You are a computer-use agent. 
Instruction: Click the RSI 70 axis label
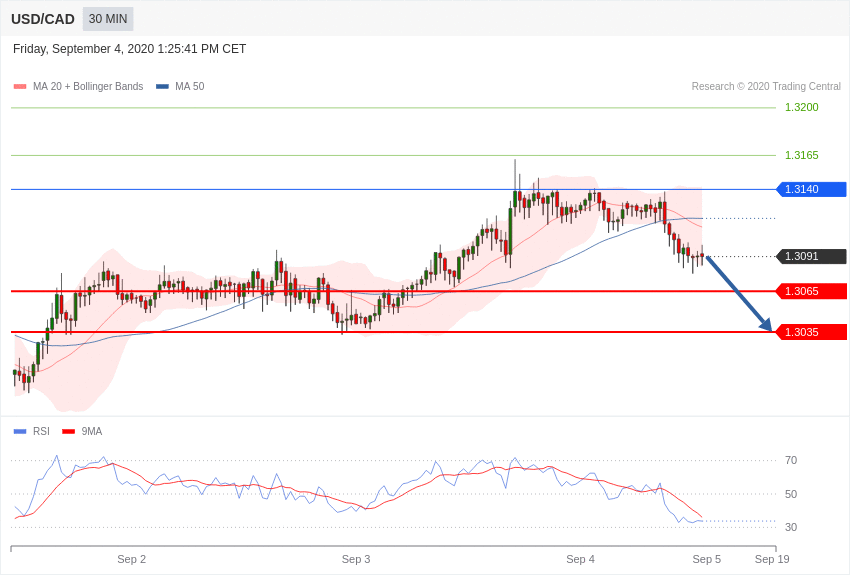[x=791, y=461]
